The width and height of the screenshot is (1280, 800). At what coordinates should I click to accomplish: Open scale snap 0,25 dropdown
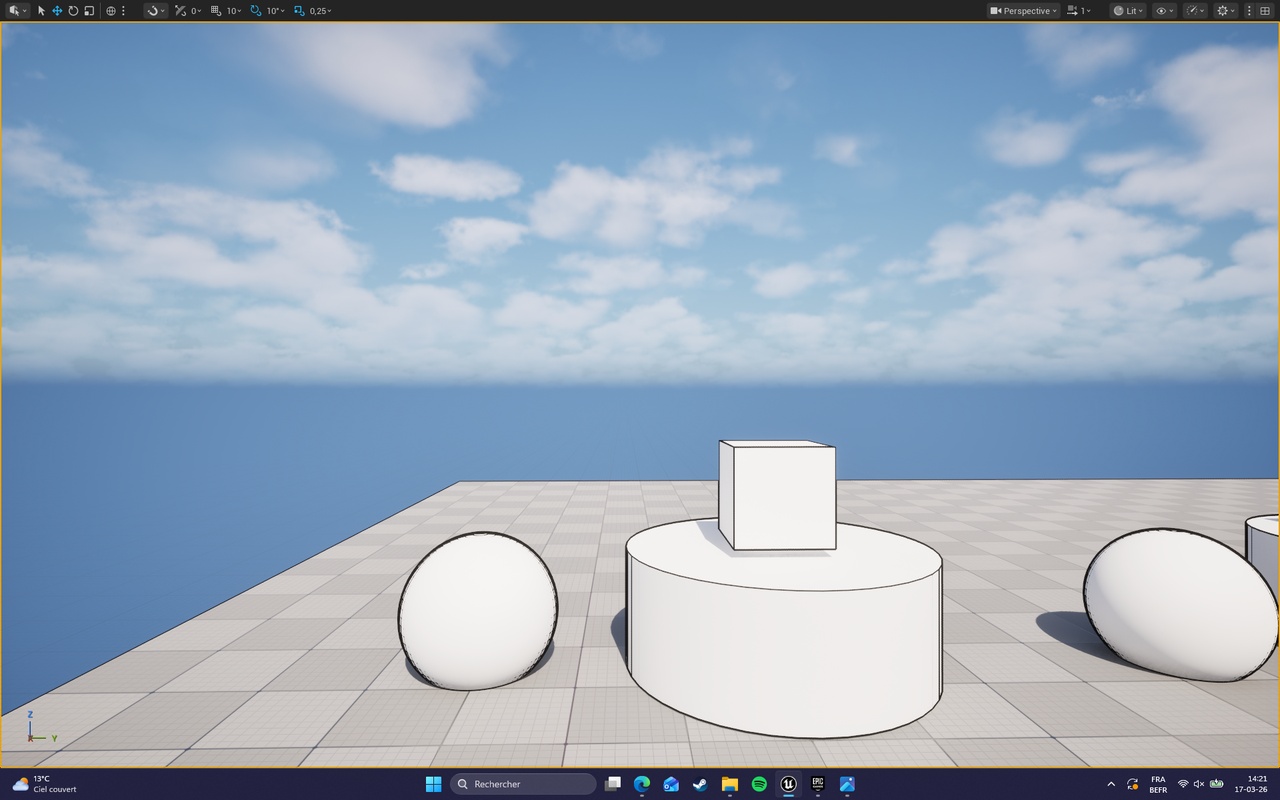point(321,10)
